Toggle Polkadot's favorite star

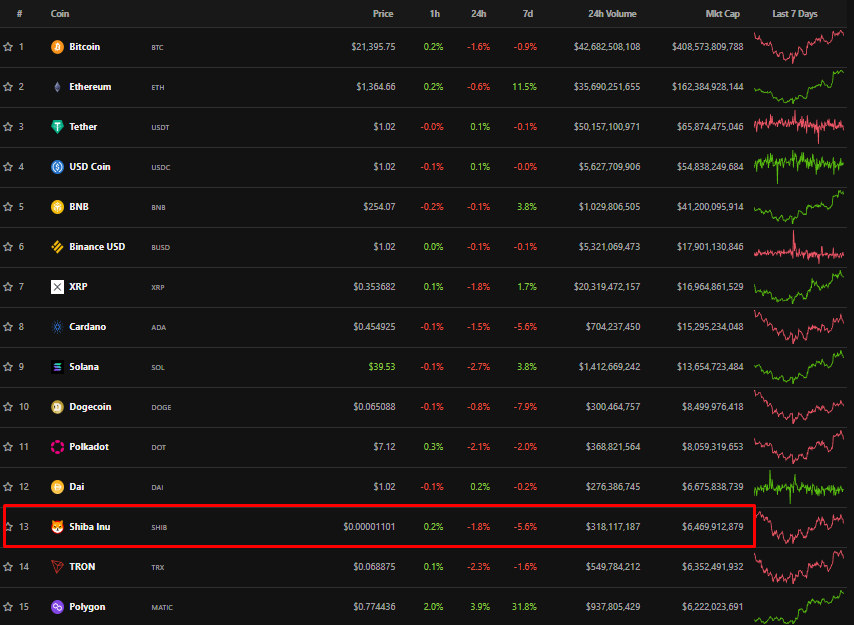(x=8, y=447)
